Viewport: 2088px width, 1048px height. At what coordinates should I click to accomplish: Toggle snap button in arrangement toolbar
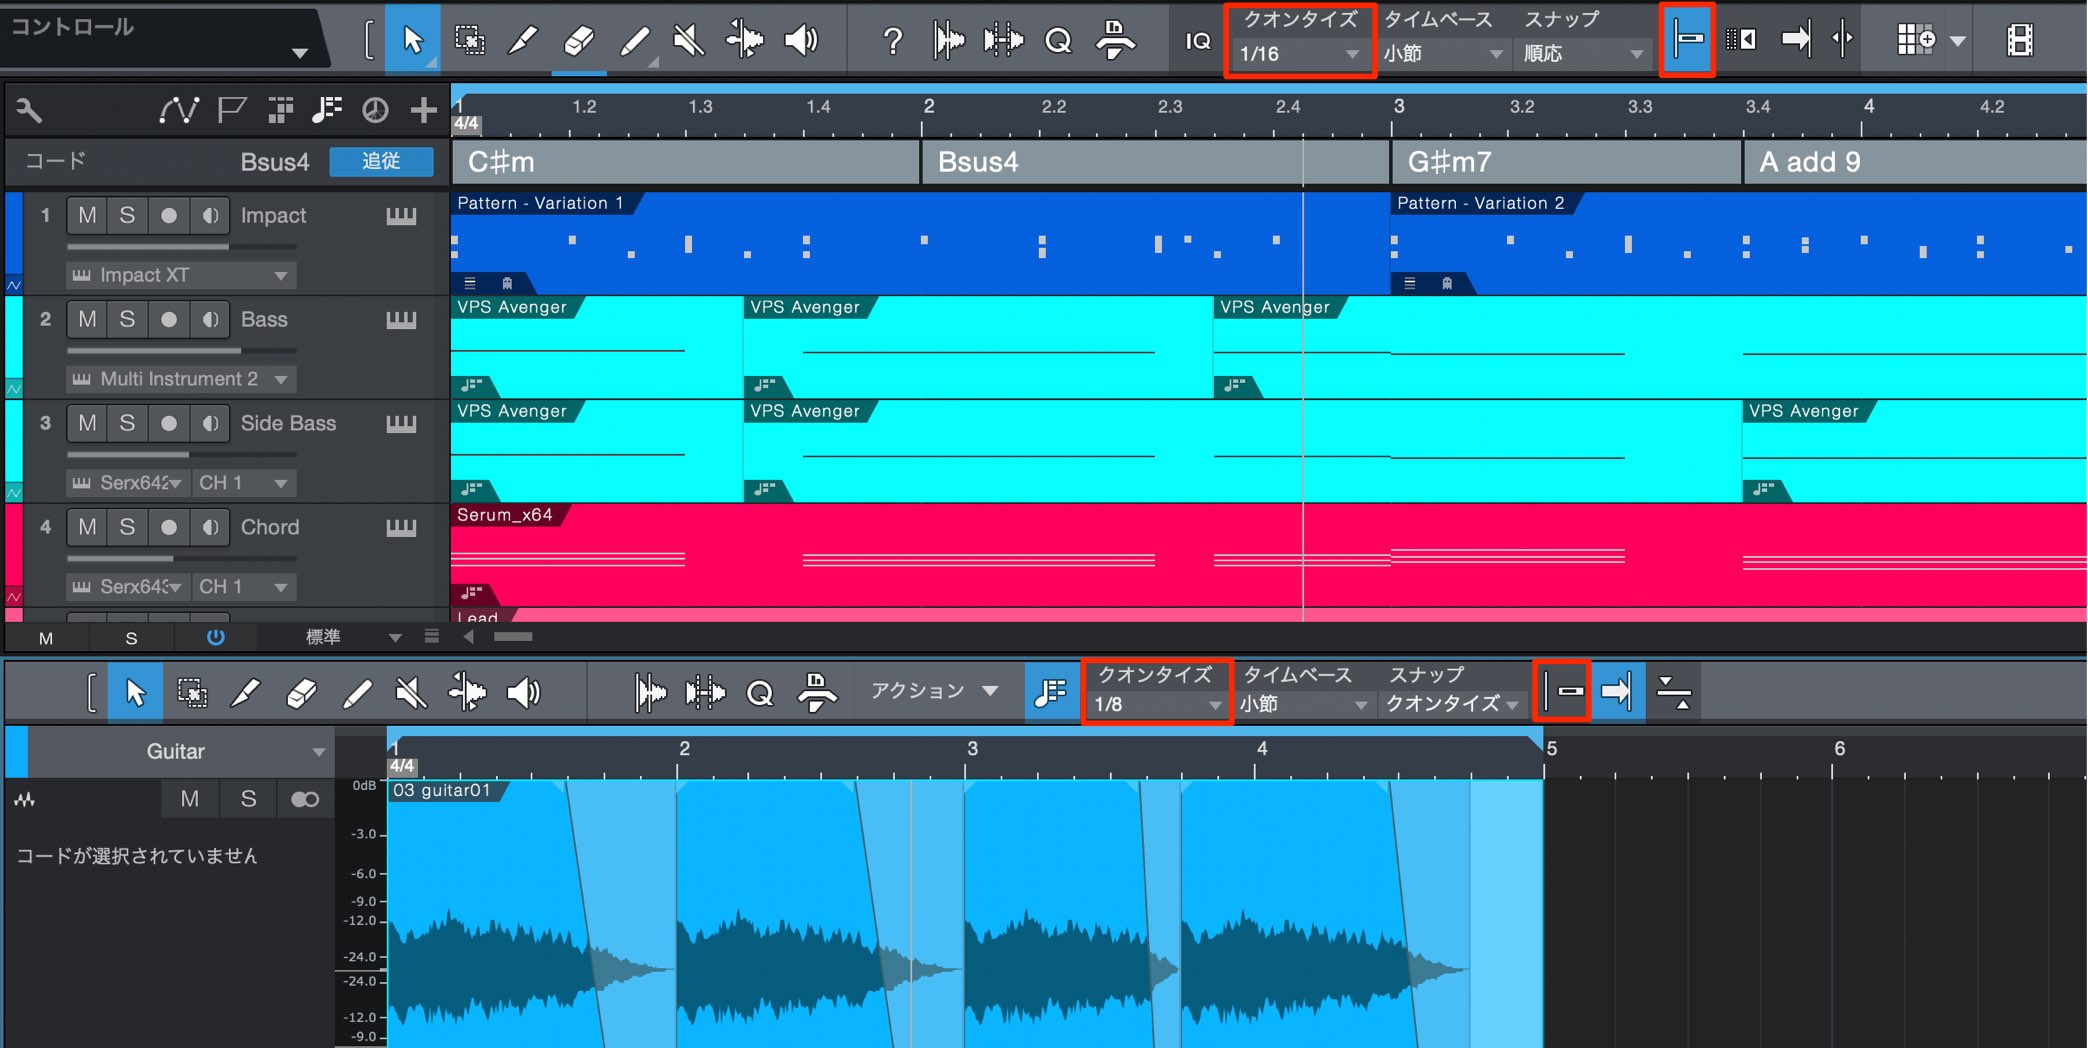pyautogui.click(x=1688, y=40)
